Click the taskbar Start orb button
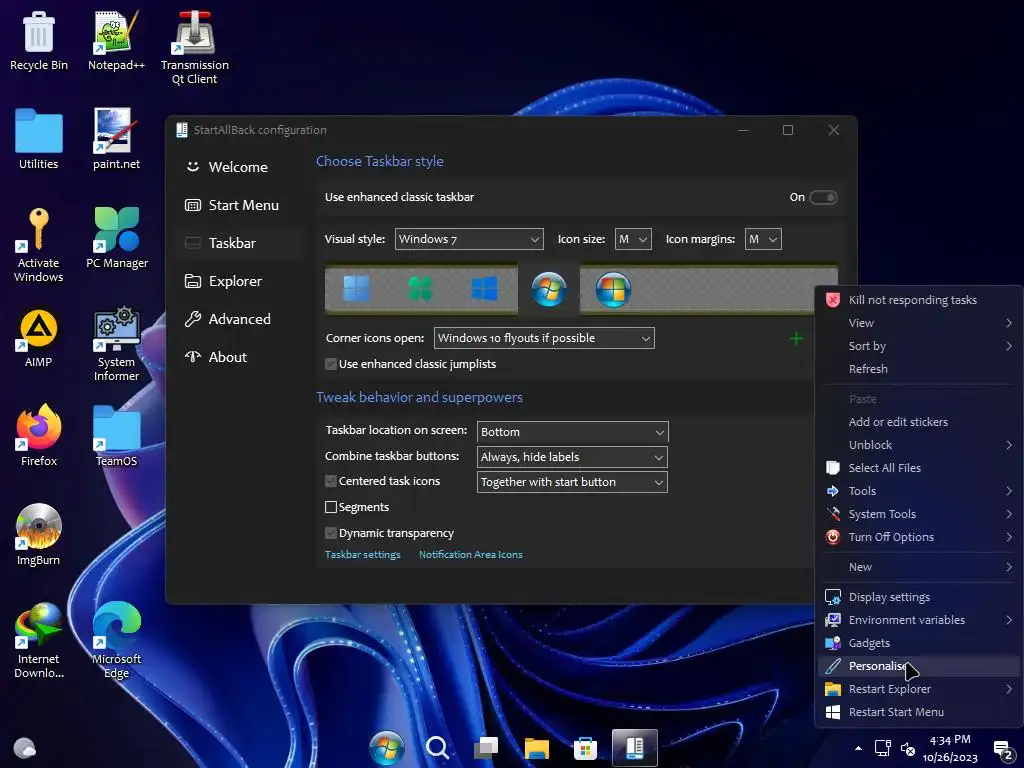Image resolution: width=1024 pixels, height=768 pixels. [x=387, y=748]
